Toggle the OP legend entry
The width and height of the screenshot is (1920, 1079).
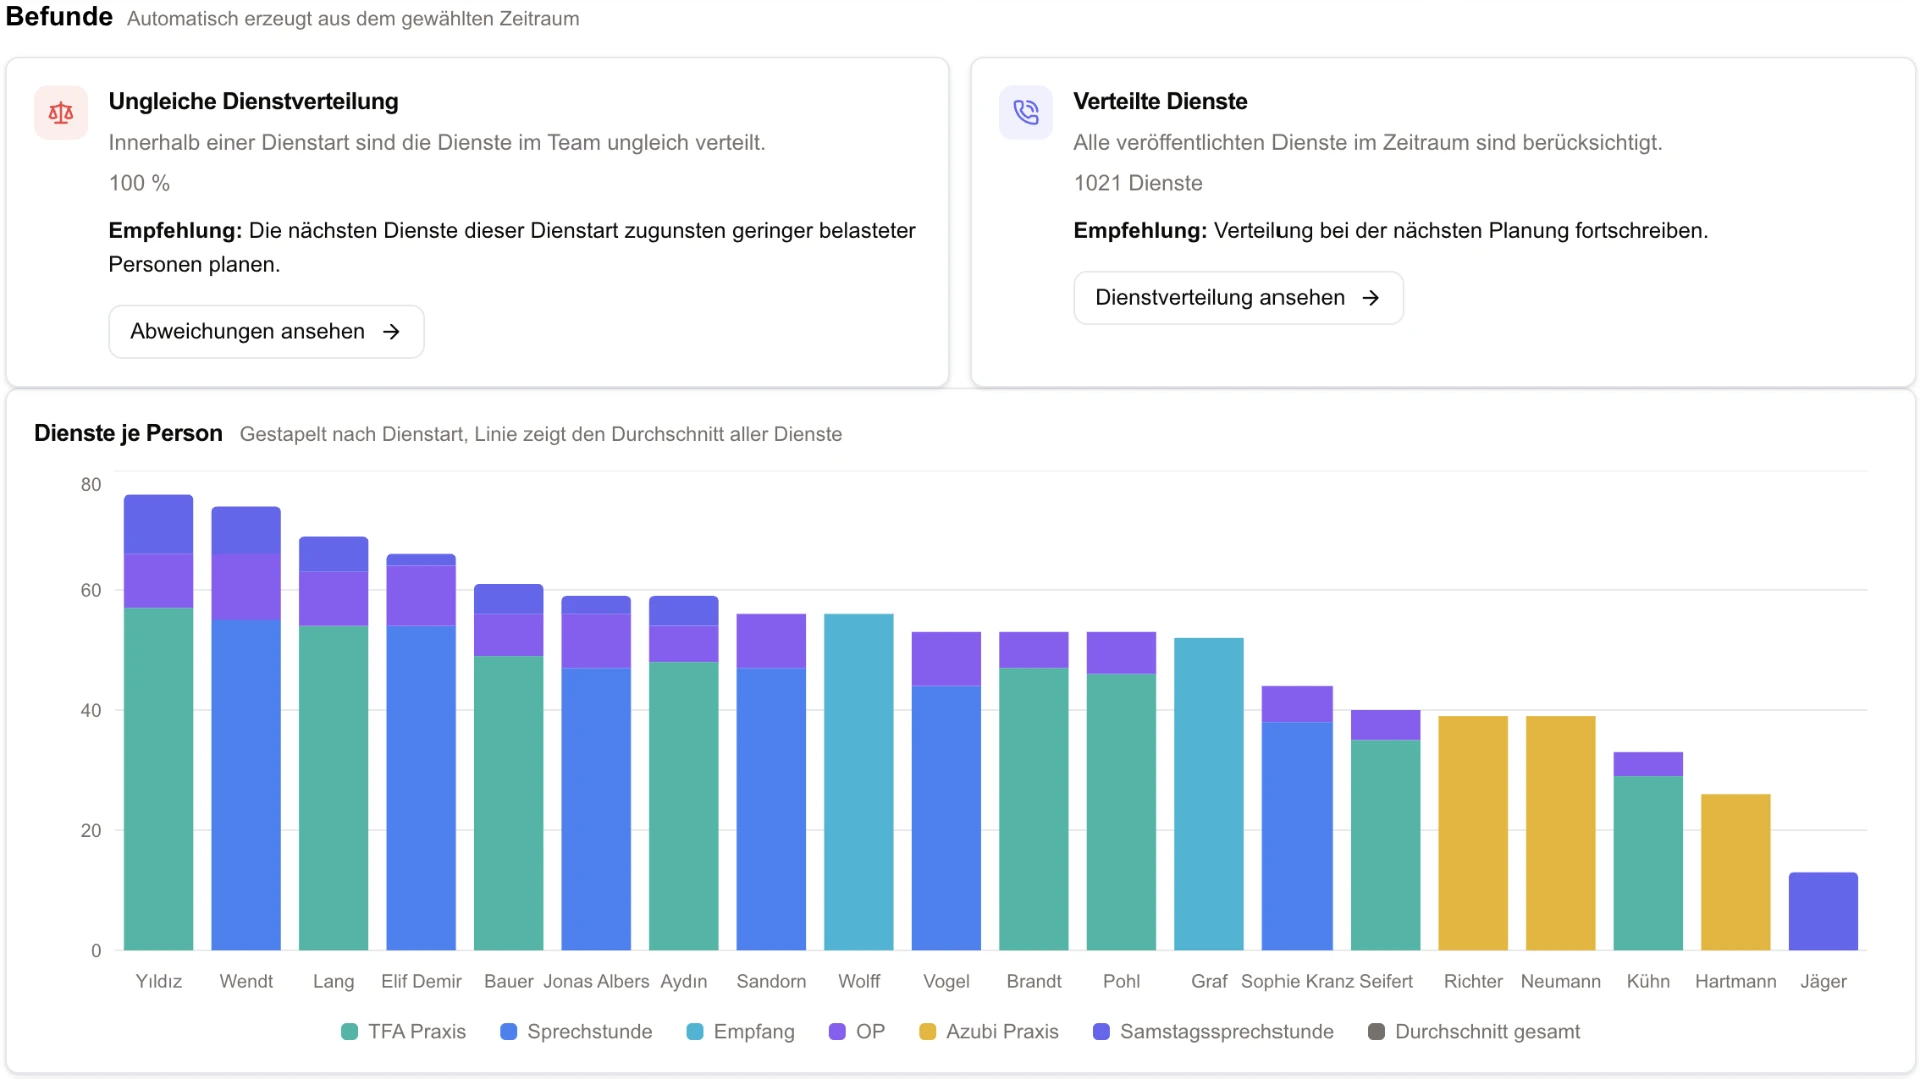[x=857, y=1032]
